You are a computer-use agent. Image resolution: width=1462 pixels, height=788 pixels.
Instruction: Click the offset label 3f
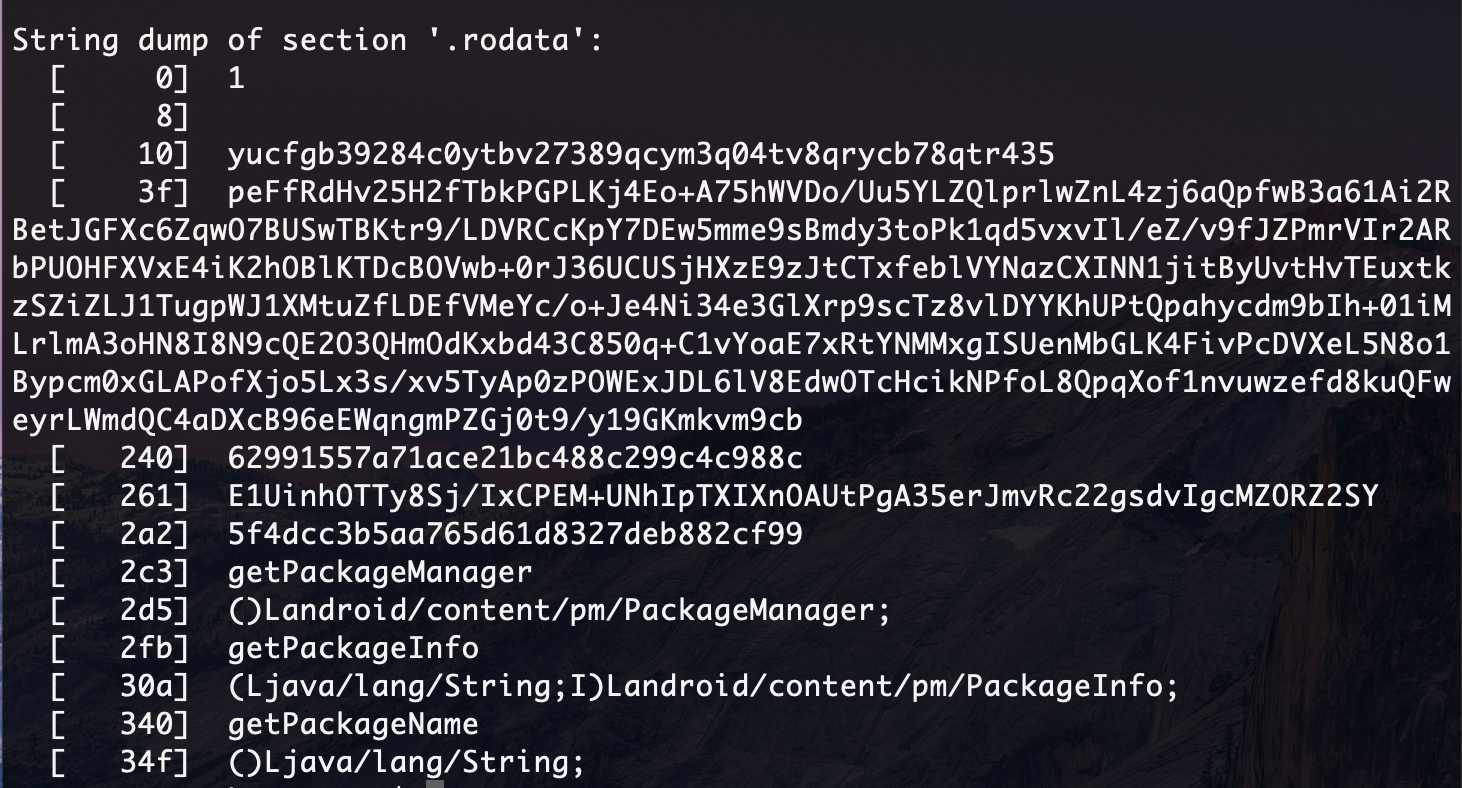(163, 193)
